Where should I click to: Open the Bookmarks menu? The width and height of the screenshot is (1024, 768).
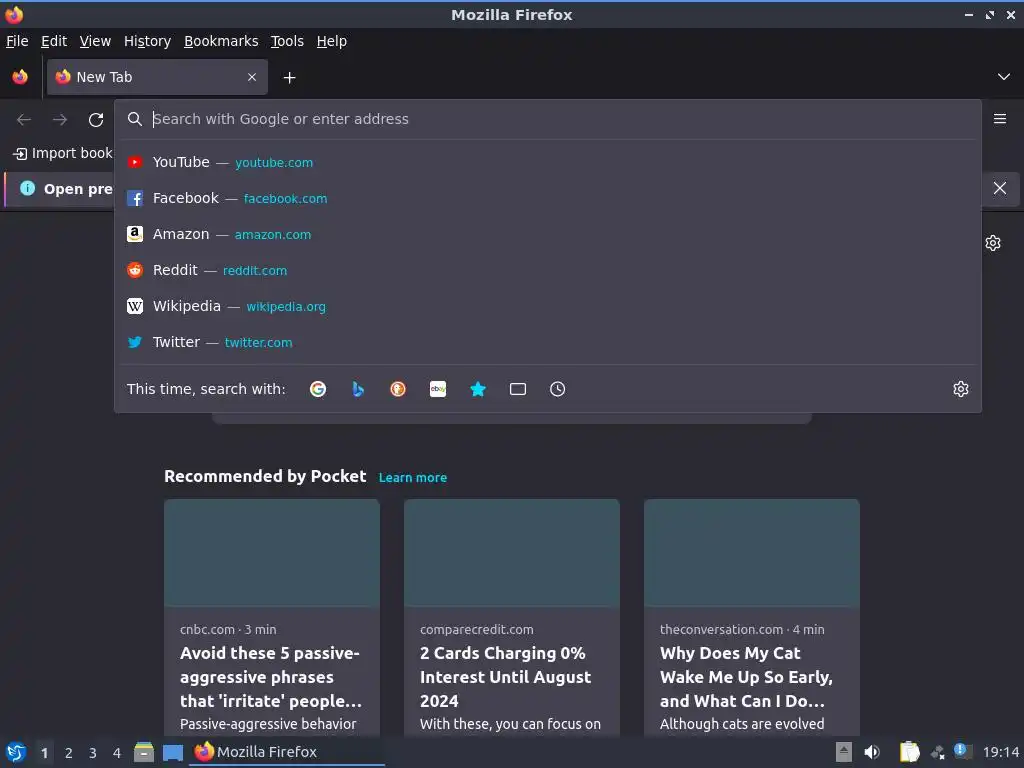(x=221, y=41)
